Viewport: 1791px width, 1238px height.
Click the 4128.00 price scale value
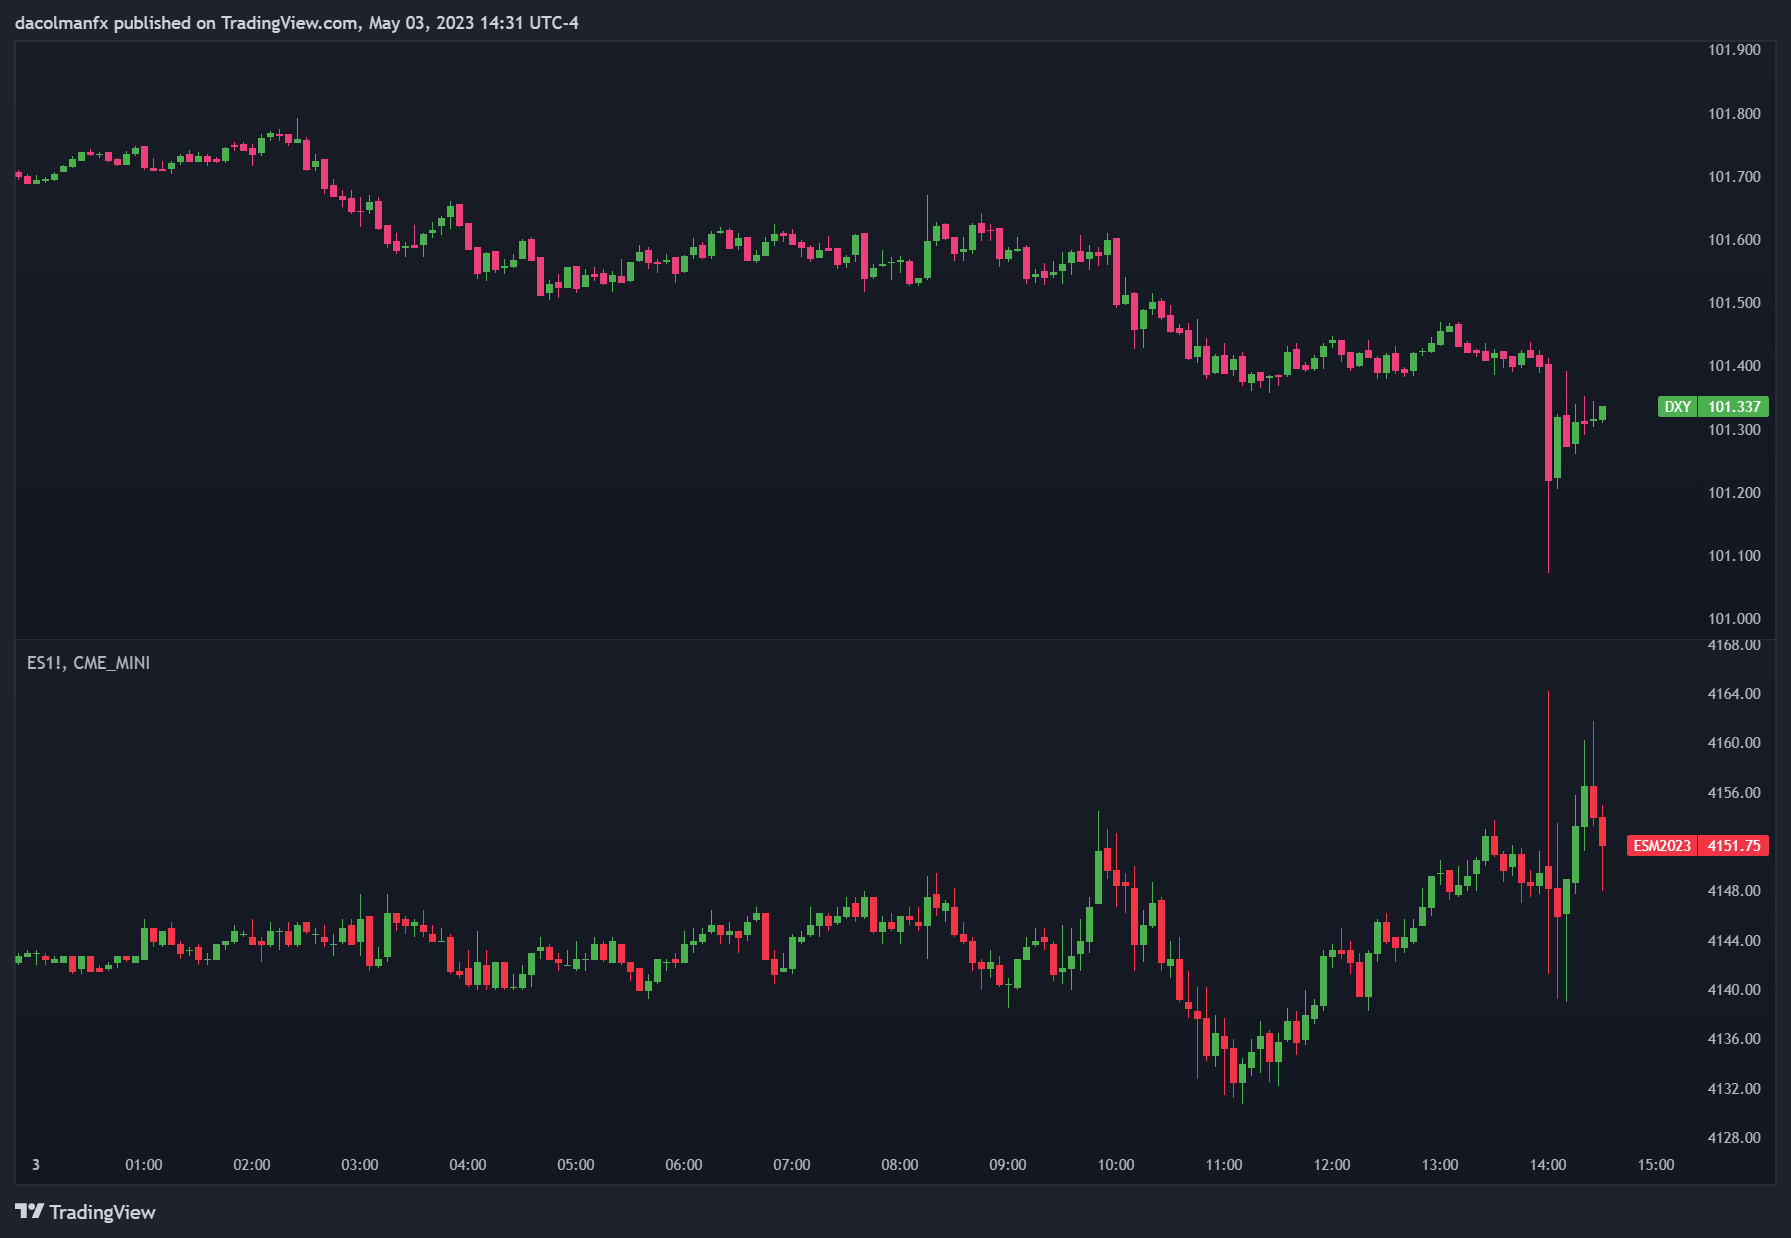[1734, 1138]
